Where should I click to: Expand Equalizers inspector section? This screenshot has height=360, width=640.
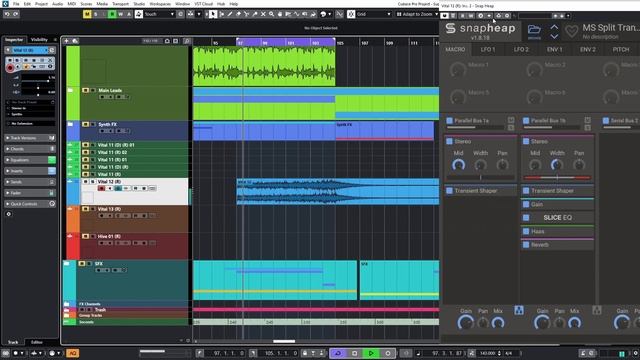click(30, 160)
